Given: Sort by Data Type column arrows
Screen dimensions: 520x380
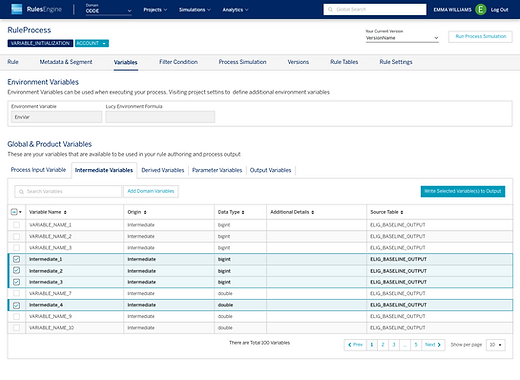Looking at the screenshot, I should click(243, 212).
